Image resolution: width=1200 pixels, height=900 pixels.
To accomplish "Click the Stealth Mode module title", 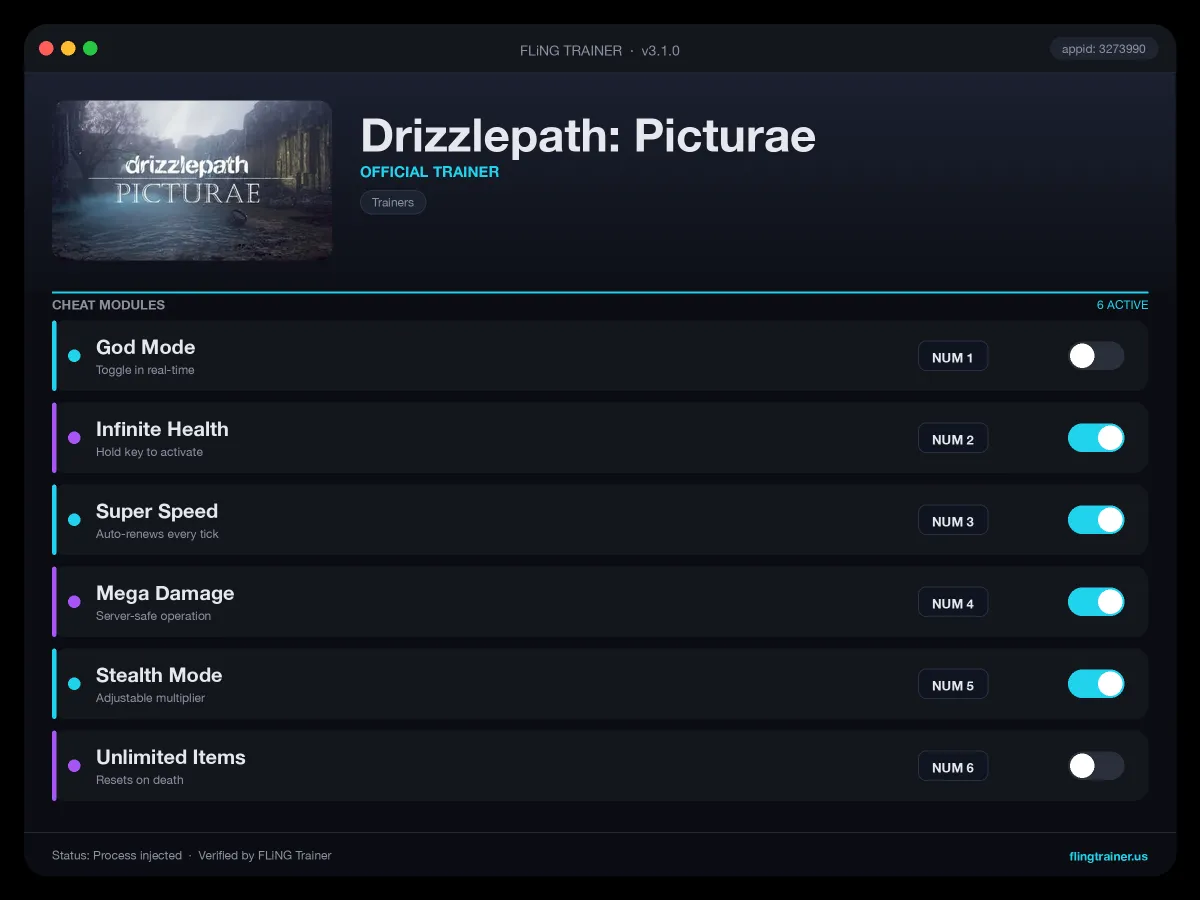I will [x=159, y=675].
